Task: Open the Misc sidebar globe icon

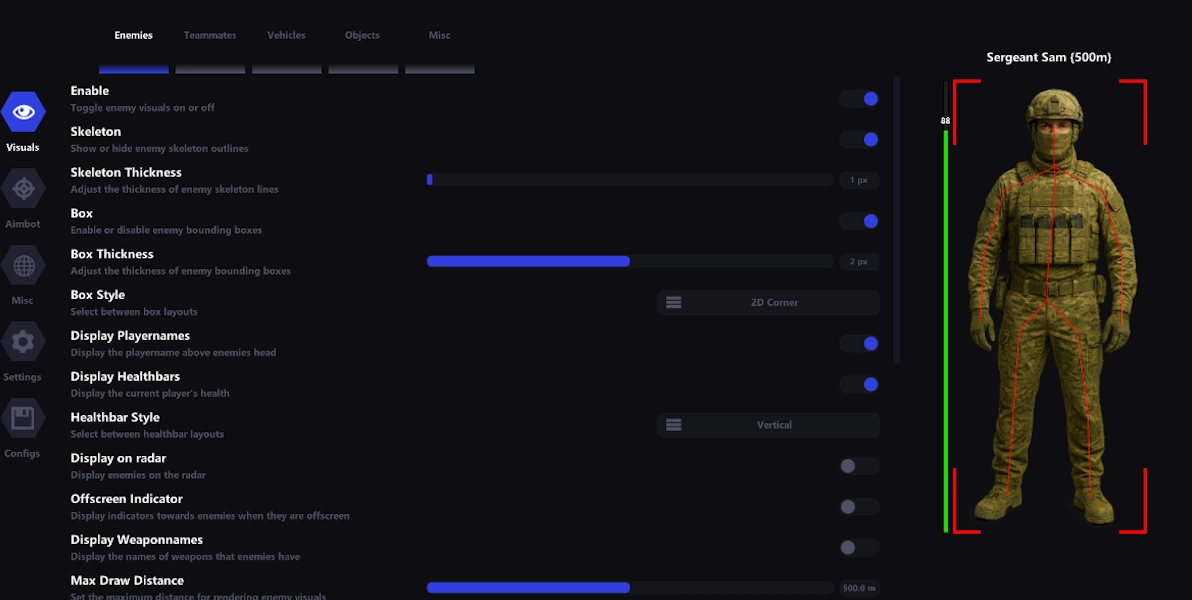Action: pyautogui.click(x=23, y=263)
